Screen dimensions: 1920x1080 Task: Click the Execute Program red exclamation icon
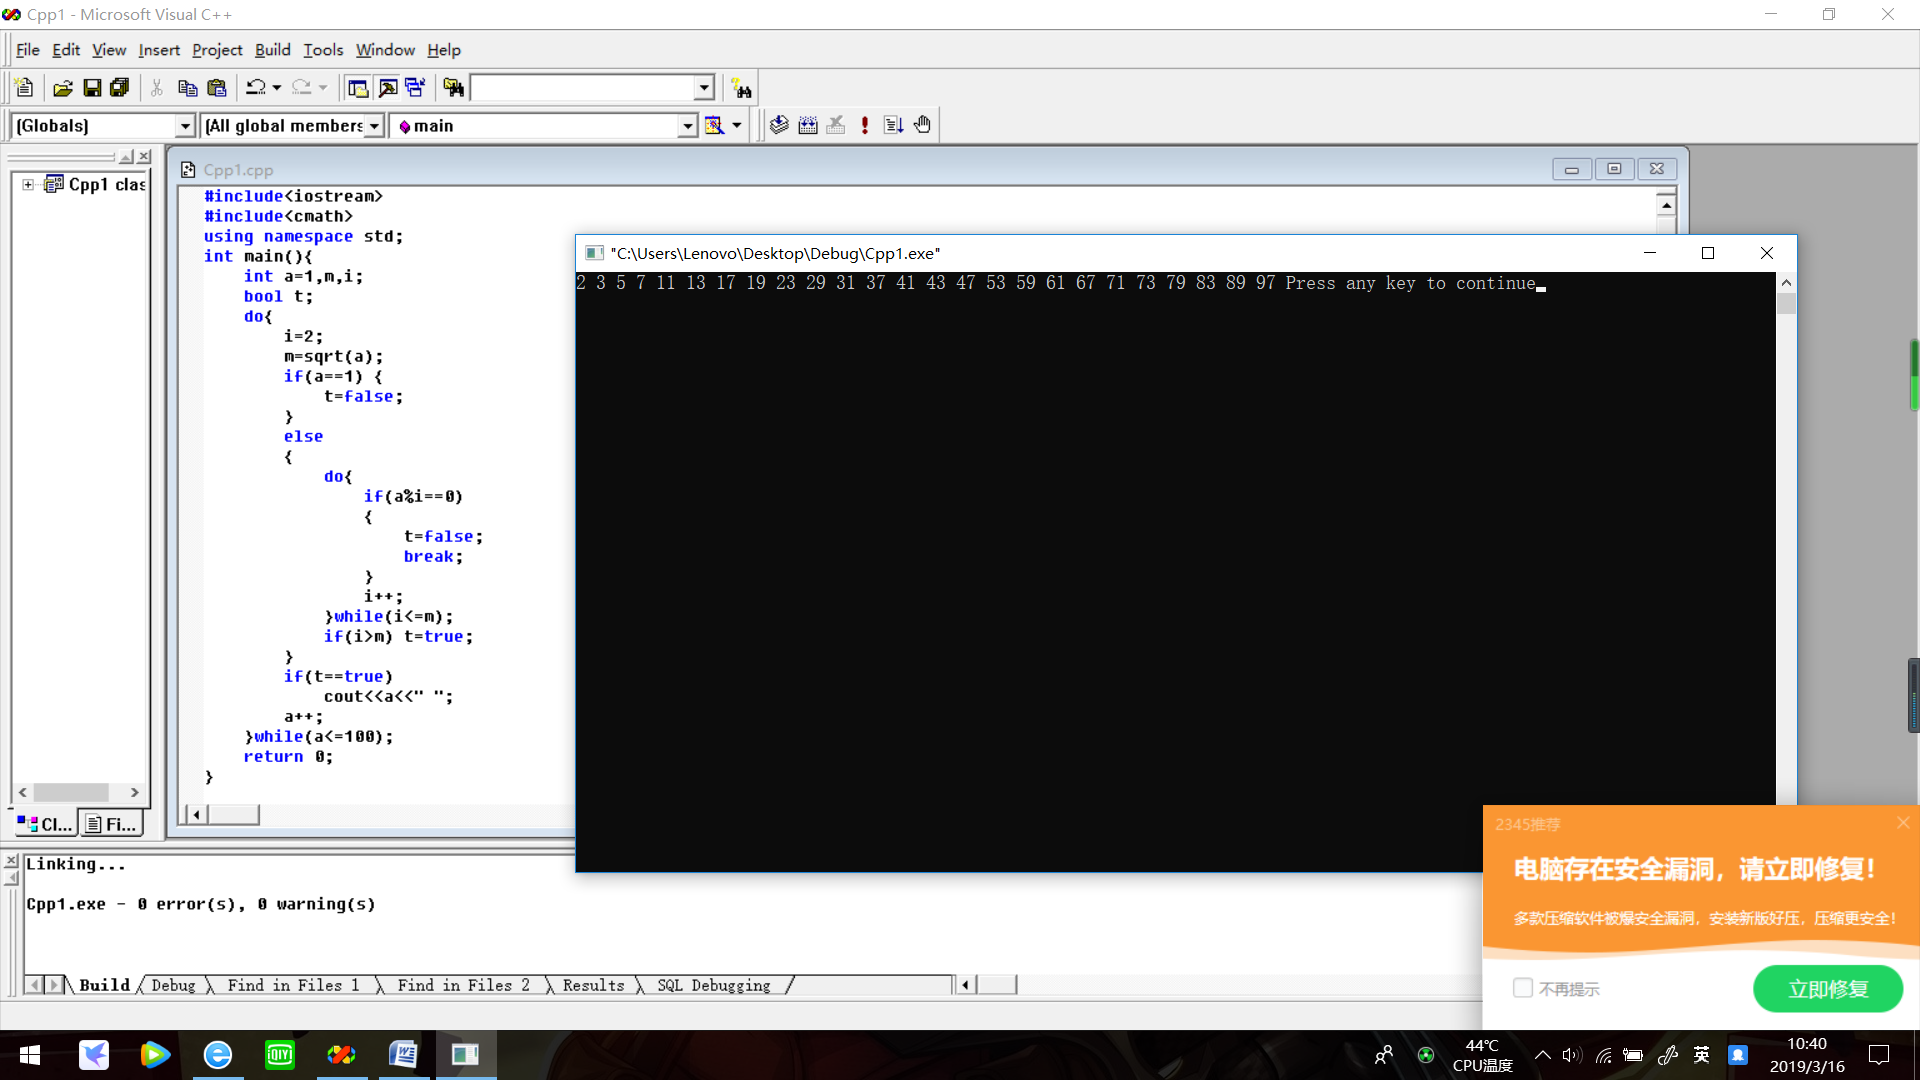pyautogui.click(x=865, y=125)
